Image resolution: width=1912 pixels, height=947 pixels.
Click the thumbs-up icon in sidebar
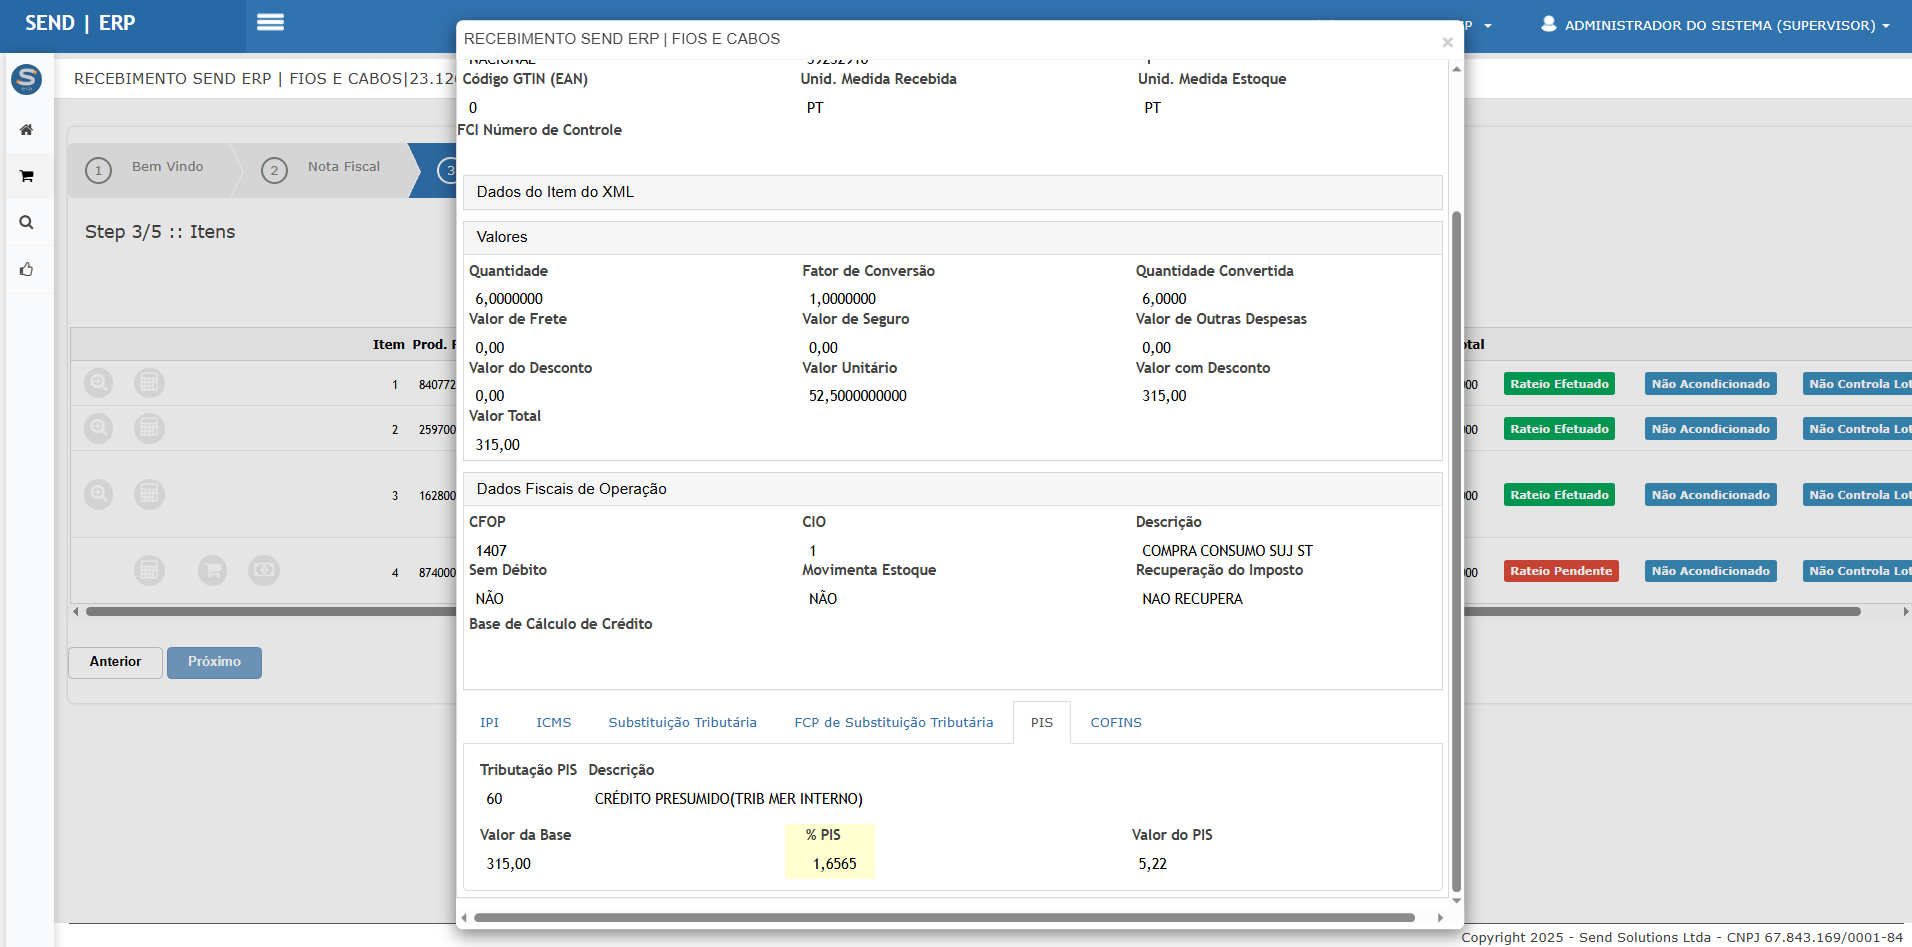click(x=27, y=270)
